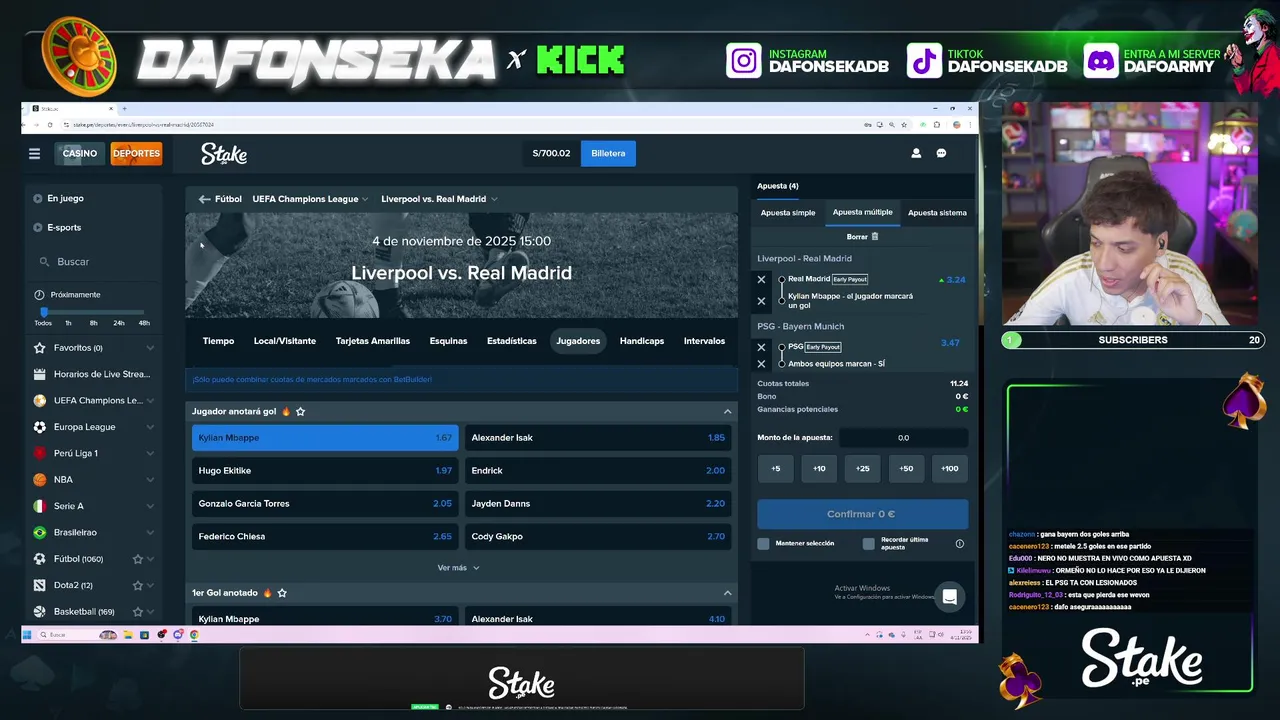The height and width of the screenshot is (720, 1280).
Task: Select the Cody Gakpo 2.70 odds
Action: tap(598, 537)
